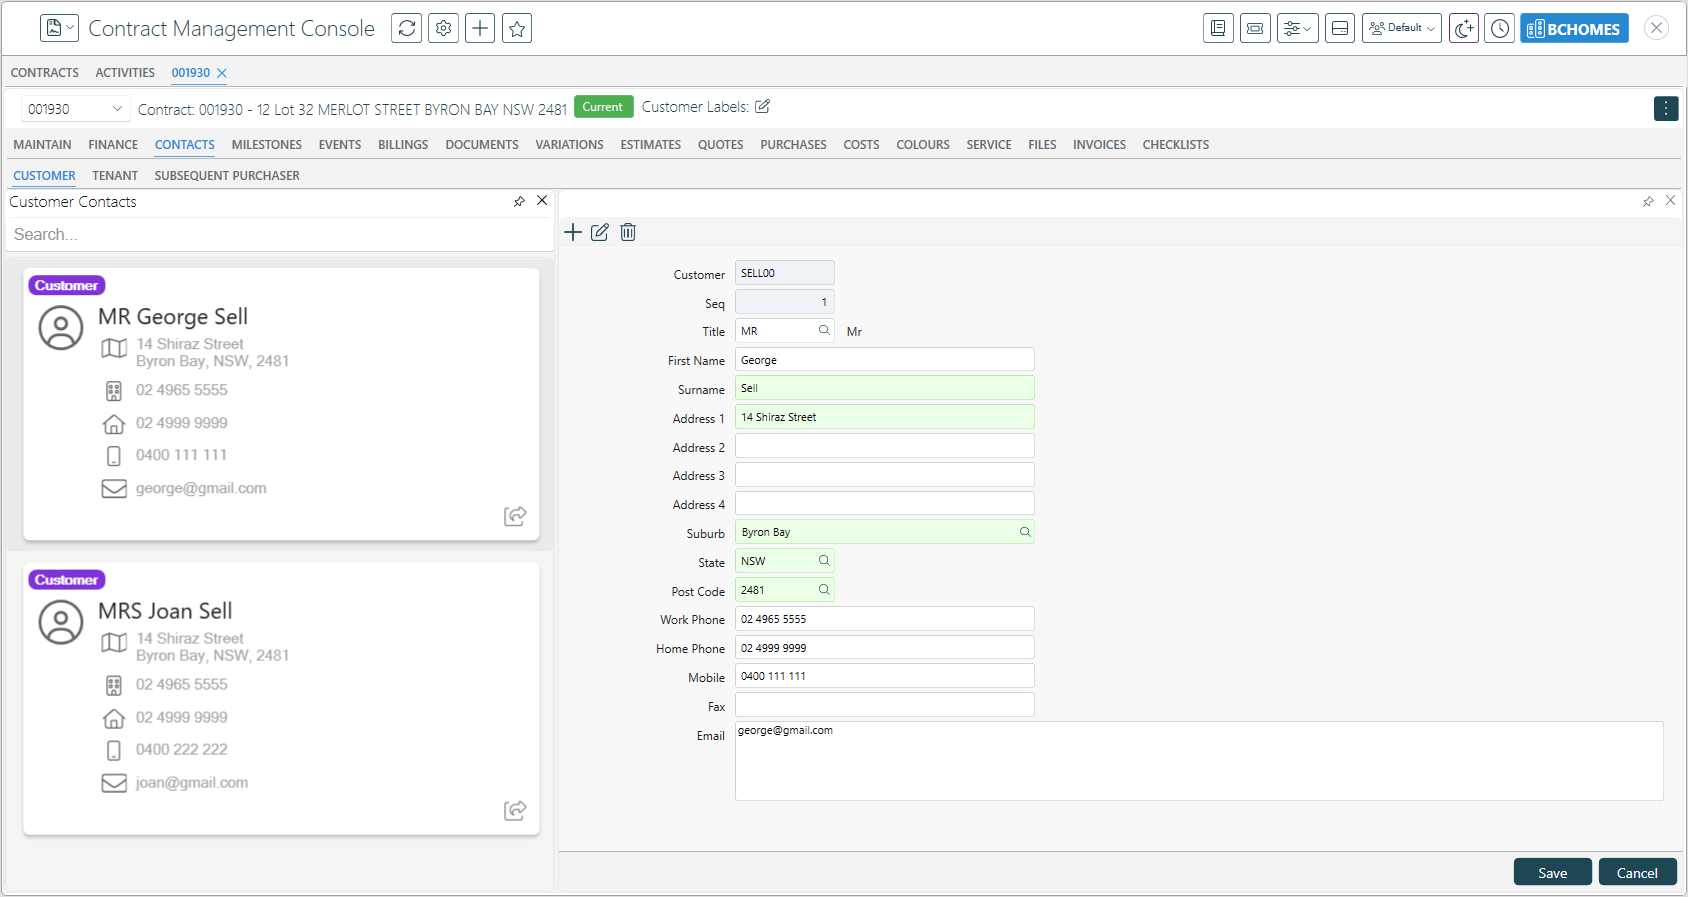Open the sliders options dropdown in the top toolbar
The width and height of the screenshot is (1688, 897).
tap(1298, 28)
